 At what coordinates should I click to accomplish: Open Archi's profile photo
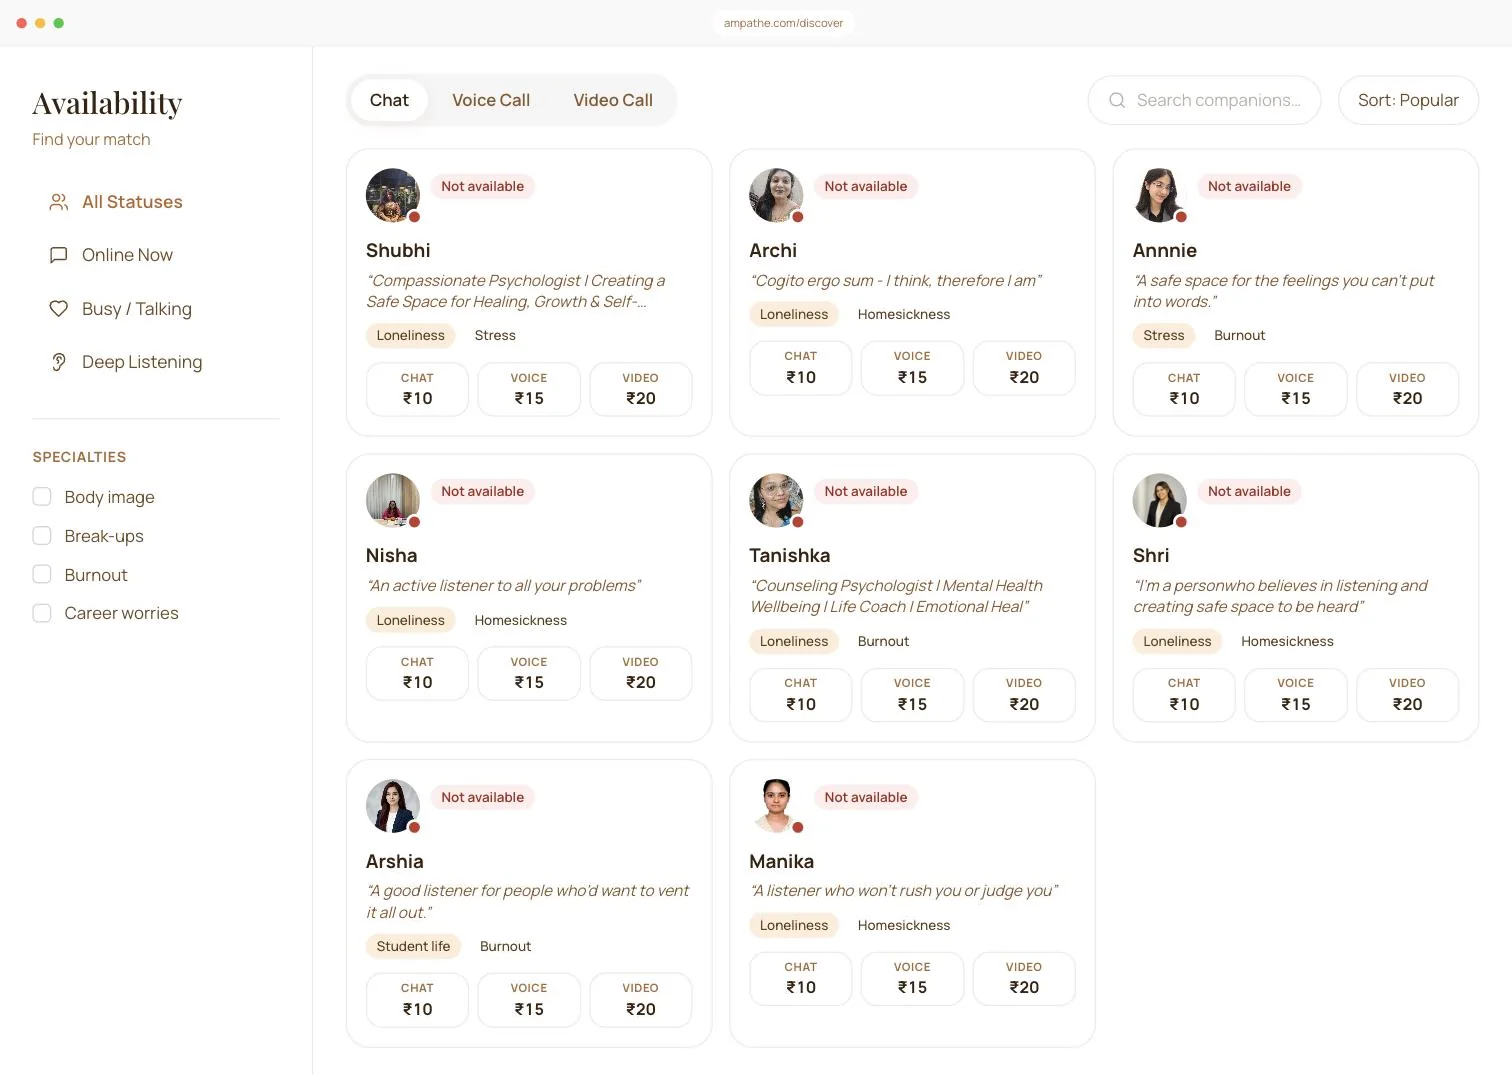click(776, 195)
